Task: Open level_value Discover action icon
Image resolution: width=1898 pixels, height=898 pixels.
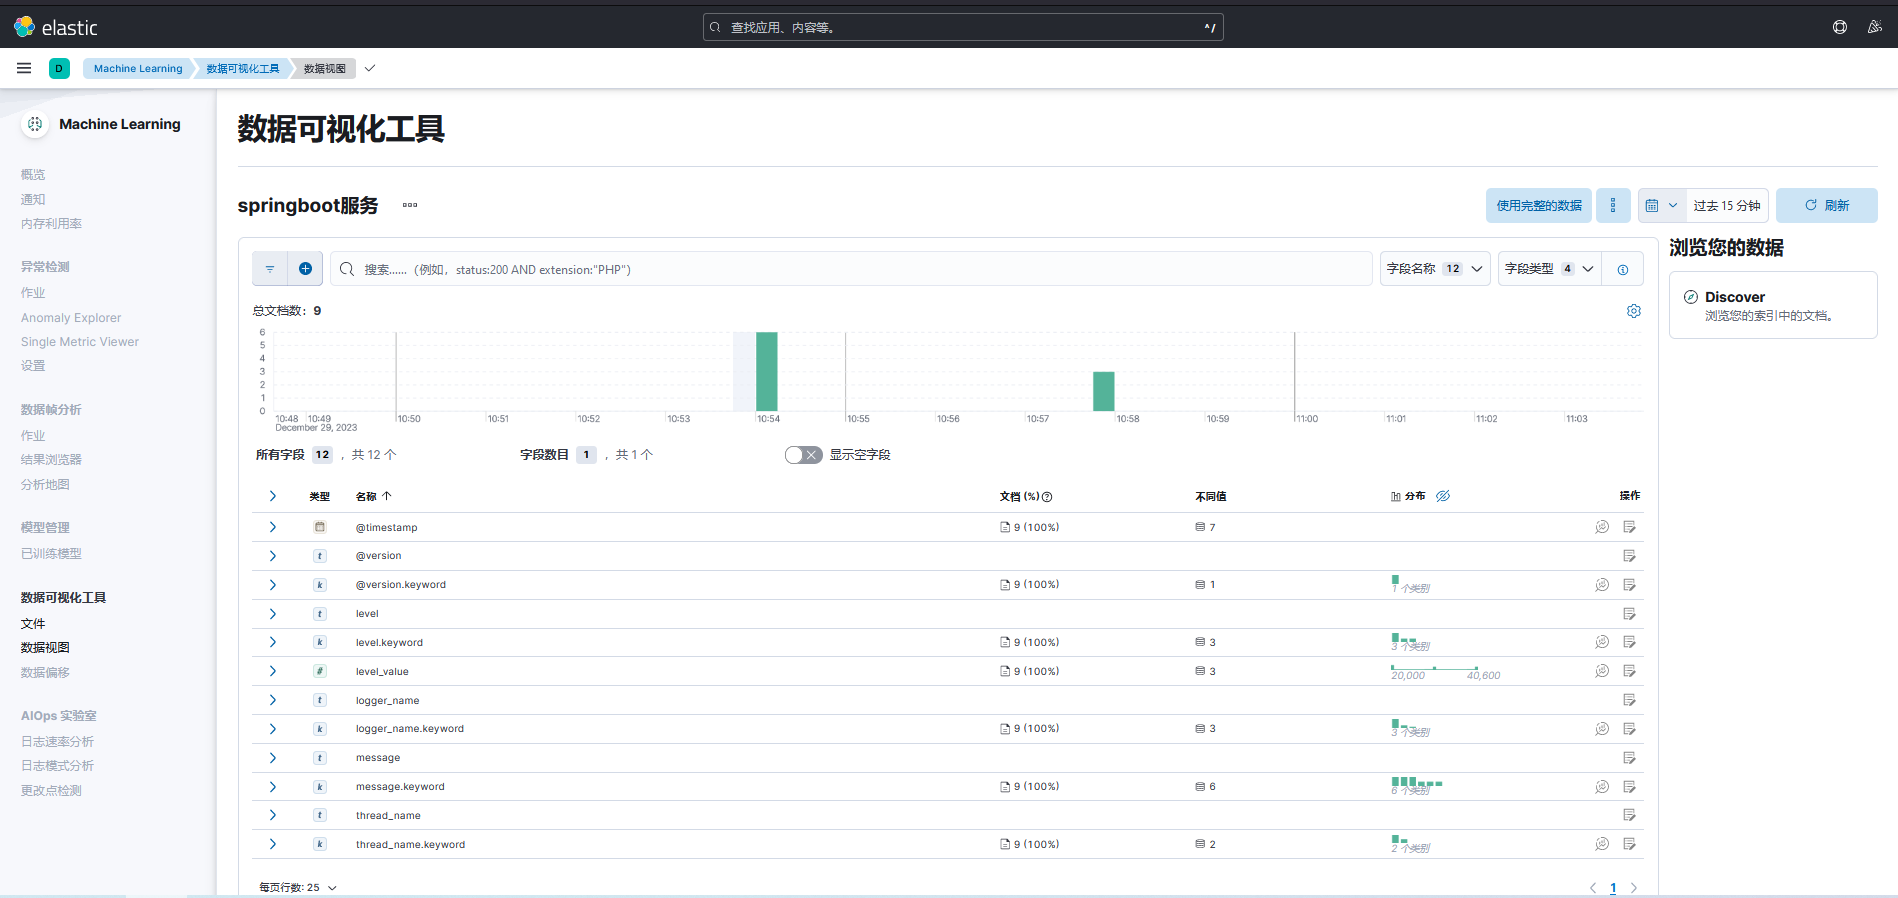Action: click(x=1630, y=671)
